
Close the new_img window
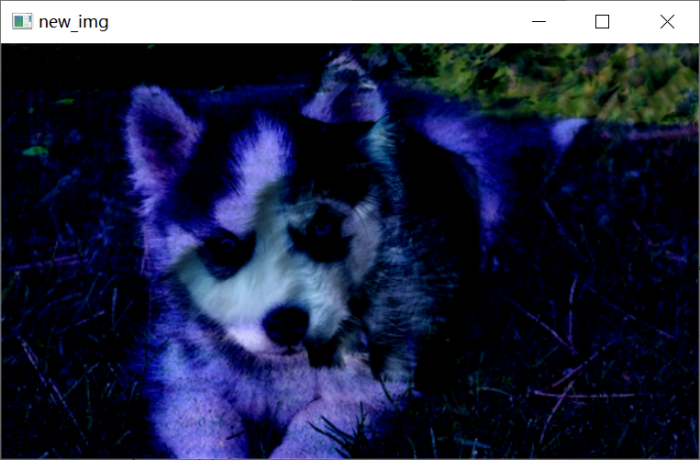click(x=667, y=22)
